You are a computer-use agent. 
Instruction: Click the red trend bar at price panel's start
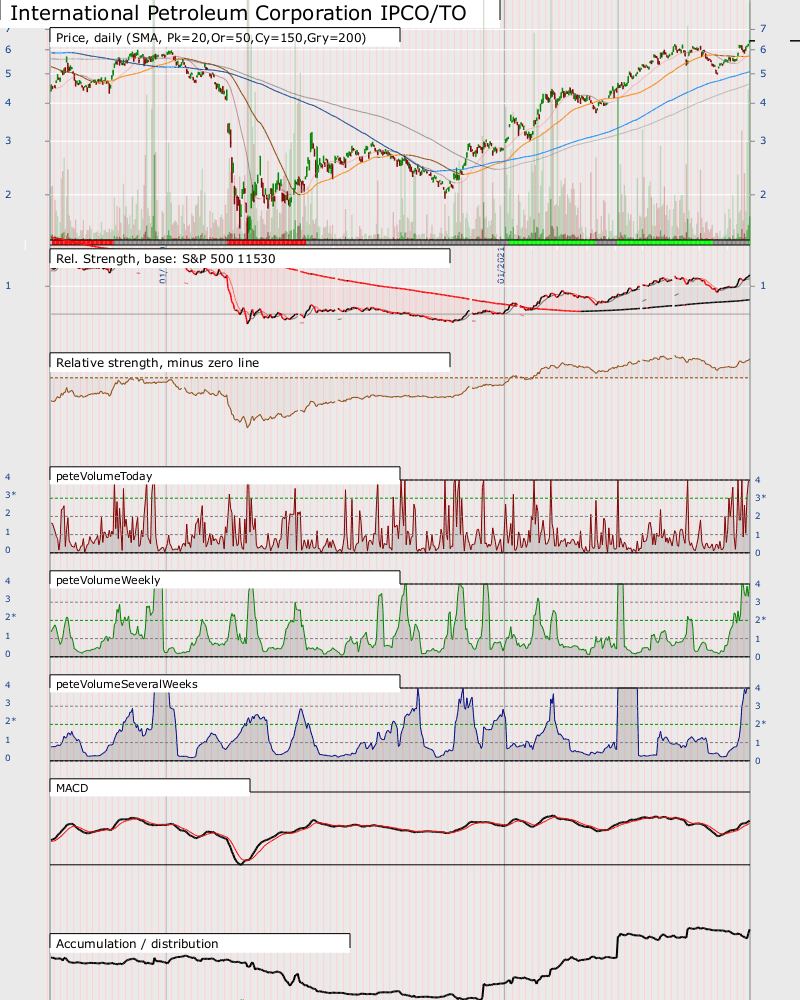click(x=82, y=242)
